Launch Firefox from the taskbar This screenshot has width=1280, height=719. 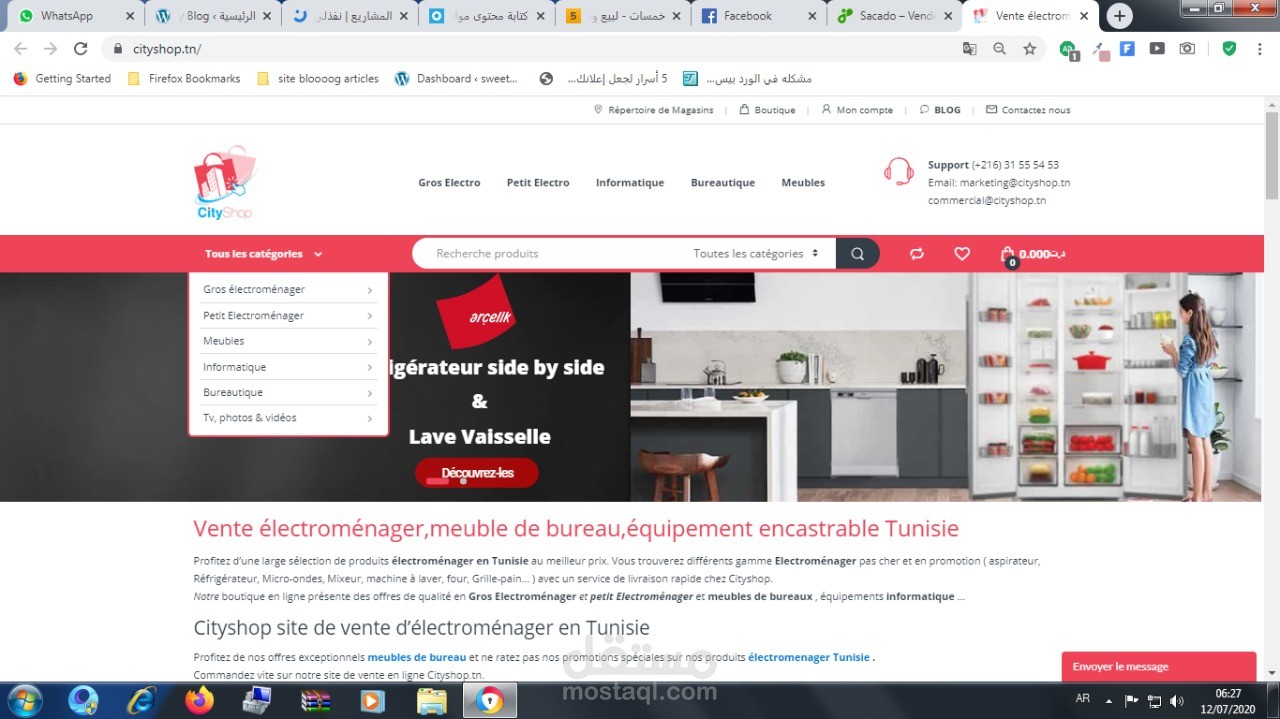click(x=199, y=700)
